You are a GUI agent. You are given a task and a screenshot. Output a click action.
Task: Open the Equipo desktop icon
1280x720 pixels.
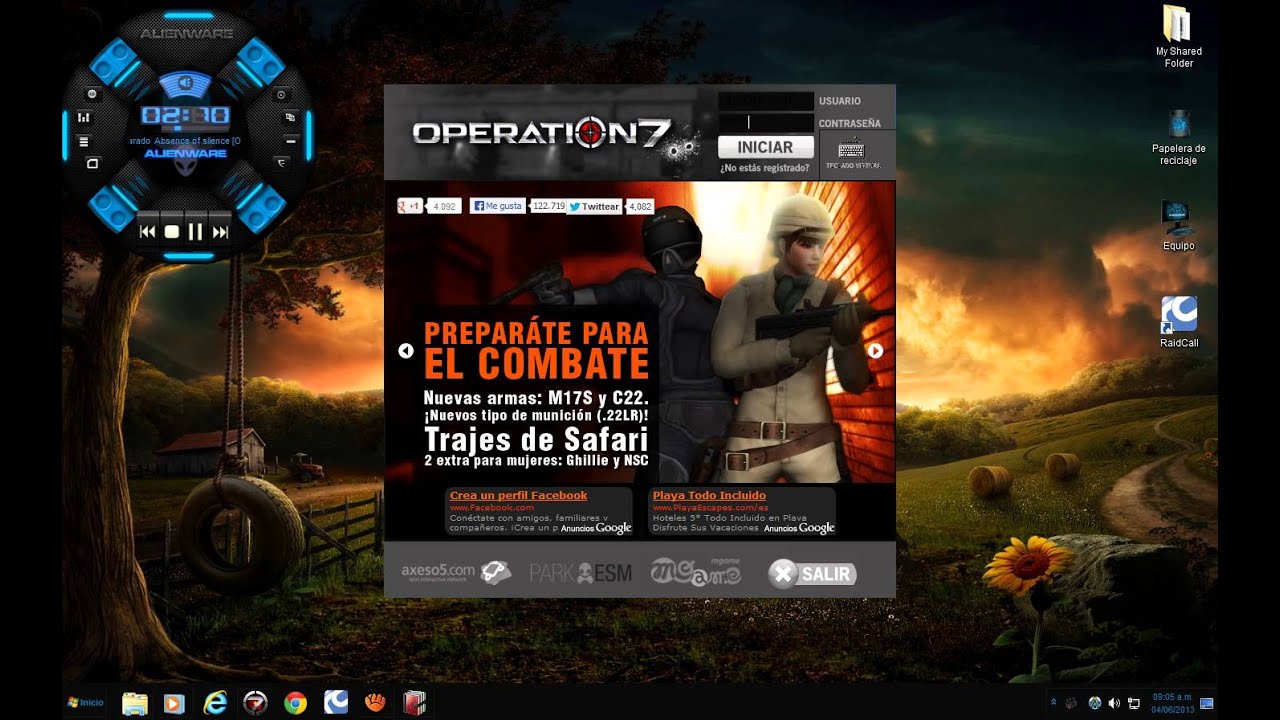[x=1178, y=225]
